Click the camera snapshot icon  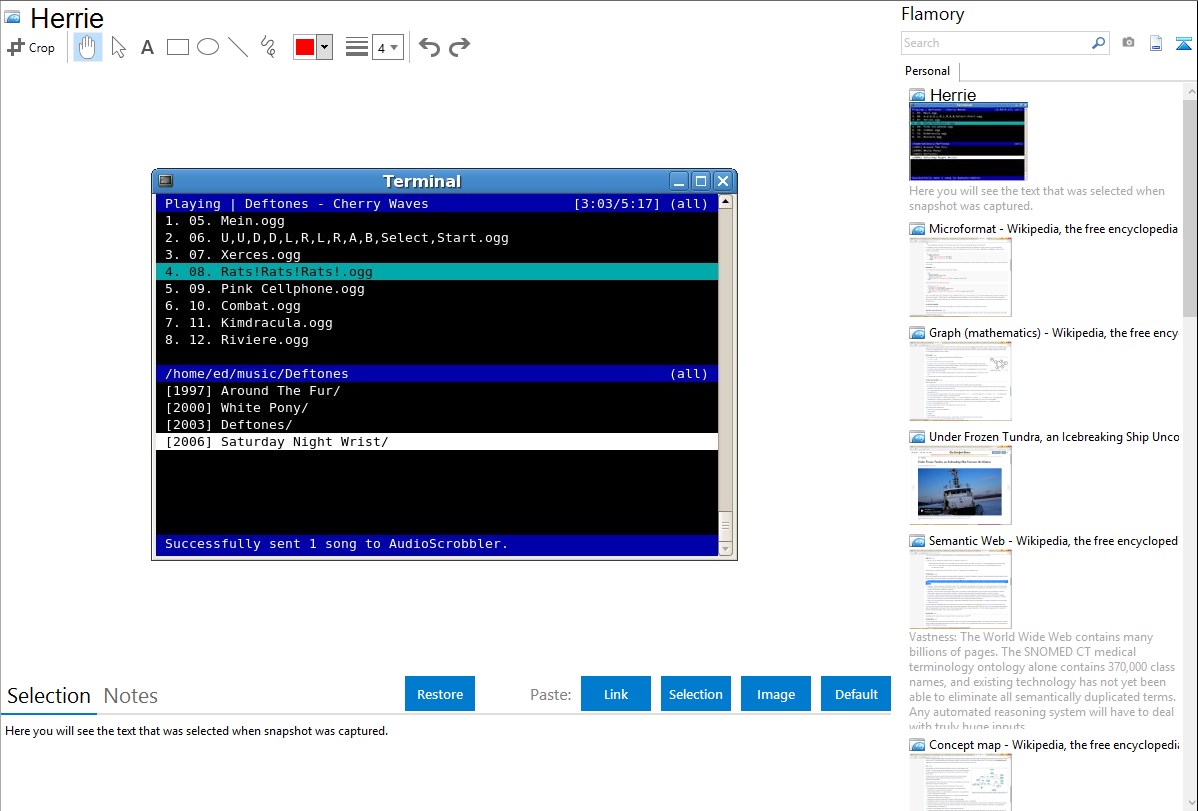pyautogui.click(x=1128, y=43)
